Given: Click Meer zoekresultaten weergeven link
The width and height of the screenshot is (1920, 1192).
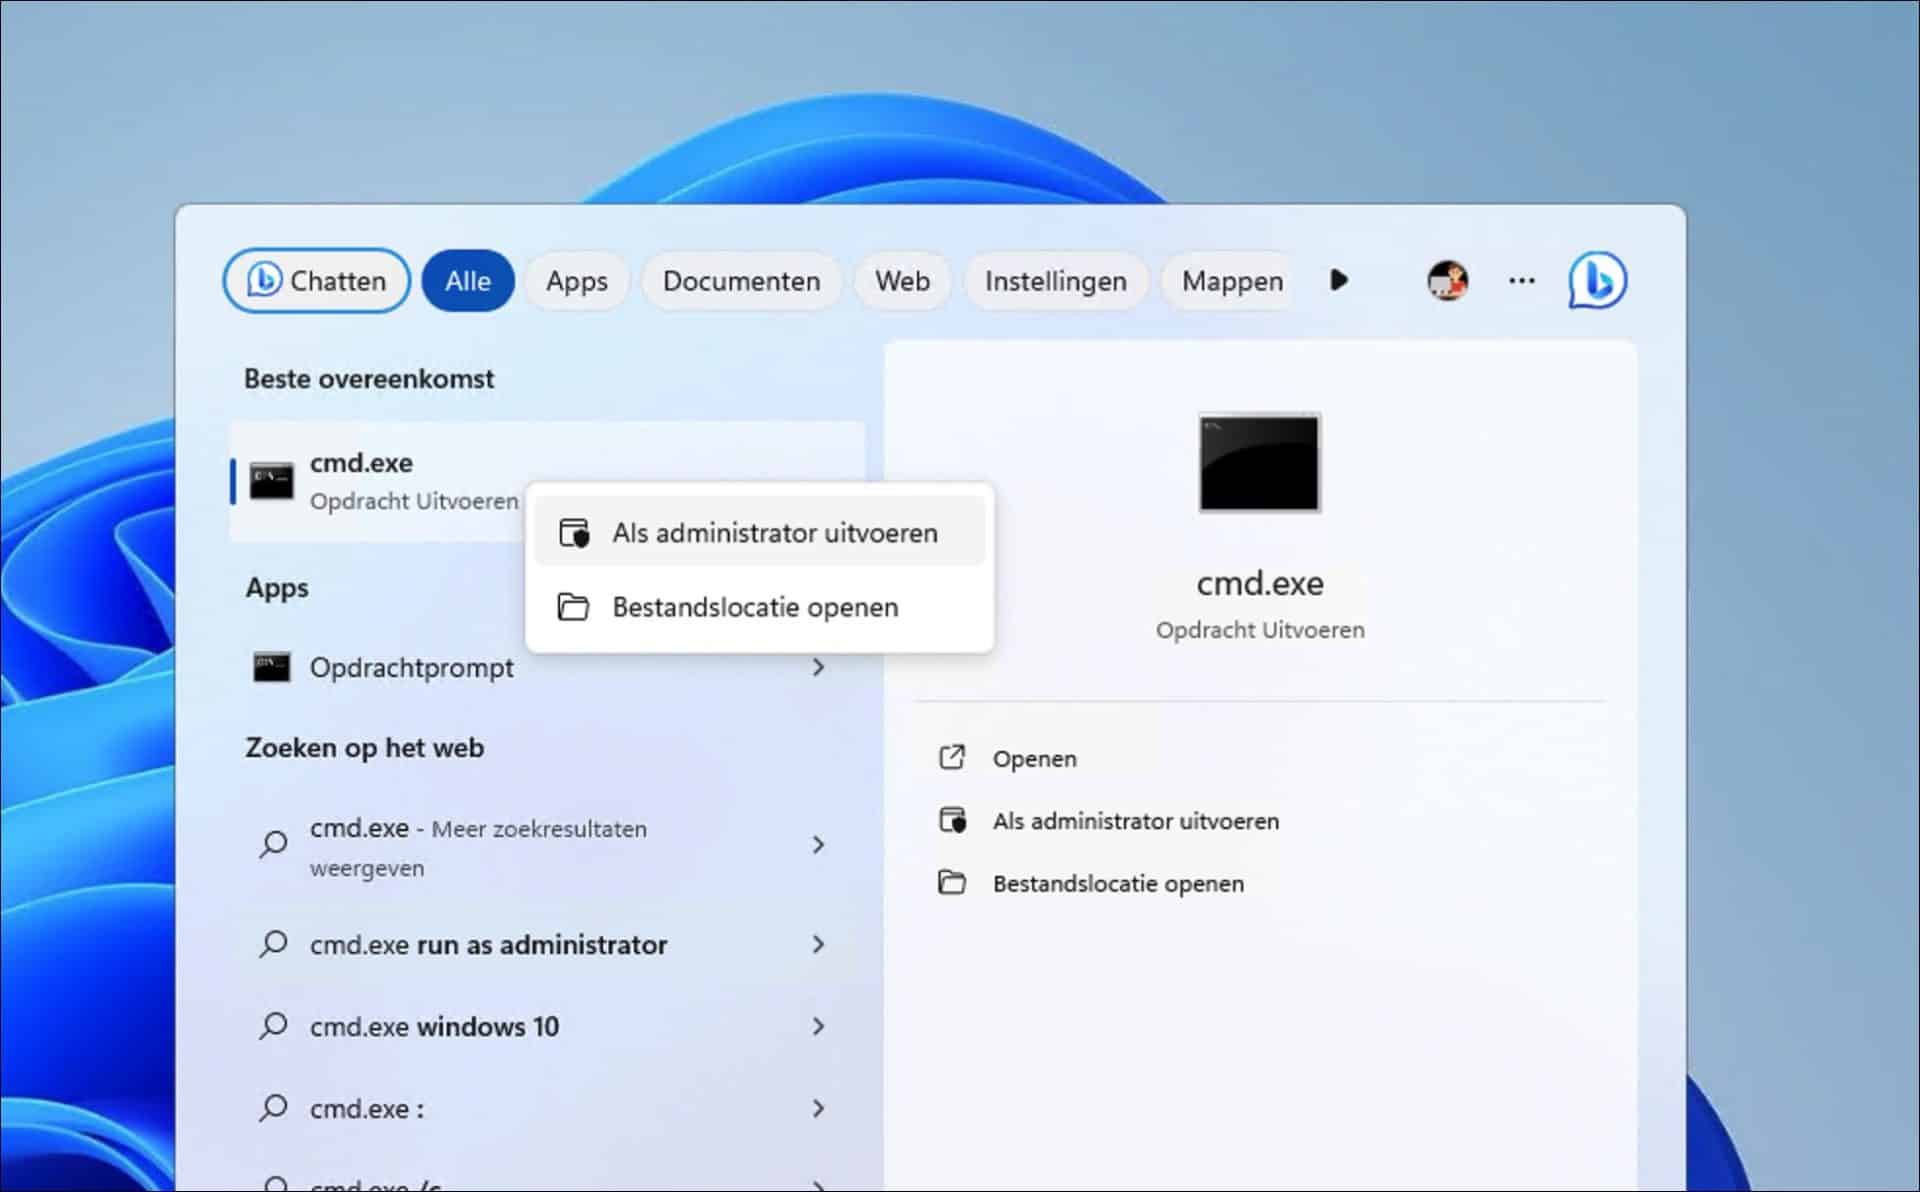Looking at the screenshot, I should coord(478,846).
